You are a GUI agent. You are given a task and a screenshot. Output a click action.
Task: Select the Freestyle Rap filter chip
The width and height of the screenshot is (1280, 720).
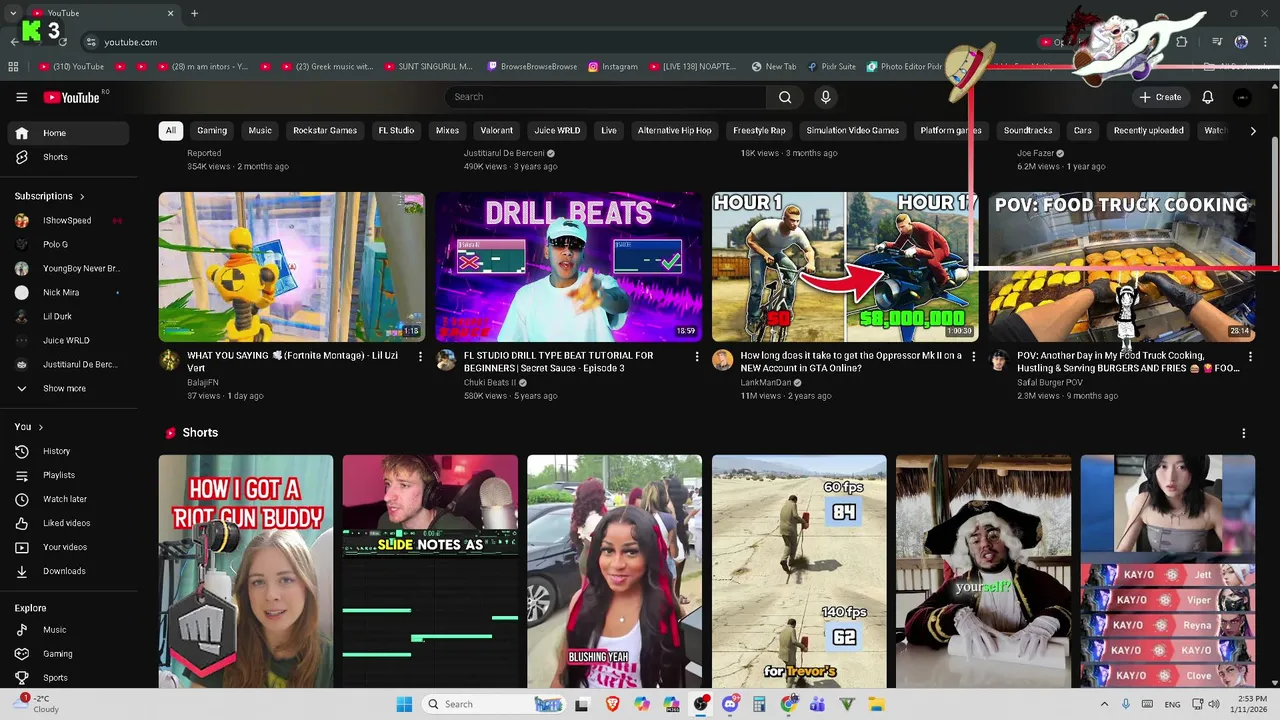pos(759,130)
